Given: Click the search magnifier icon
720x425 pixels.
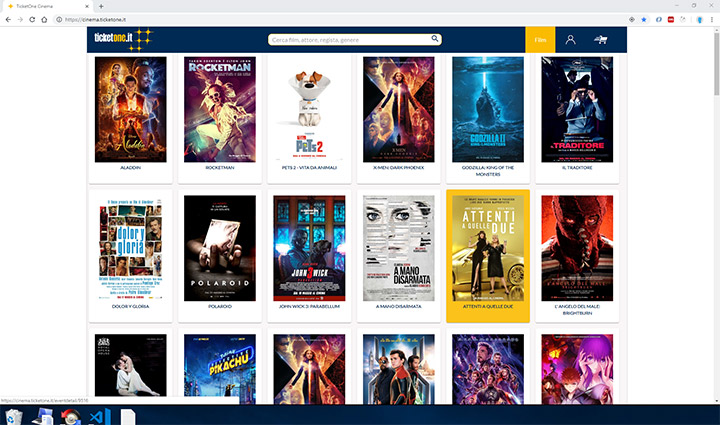Looking at the screenshot, I should point(434,39).
